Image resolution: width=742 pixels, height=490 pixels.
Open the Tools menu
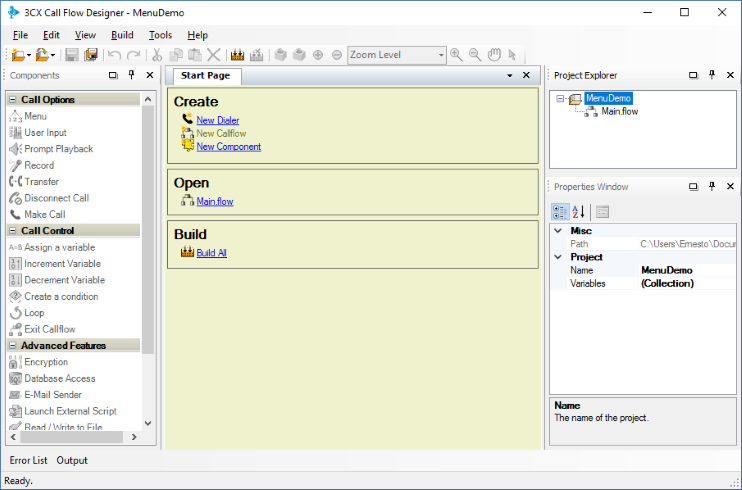click(160, 35)
